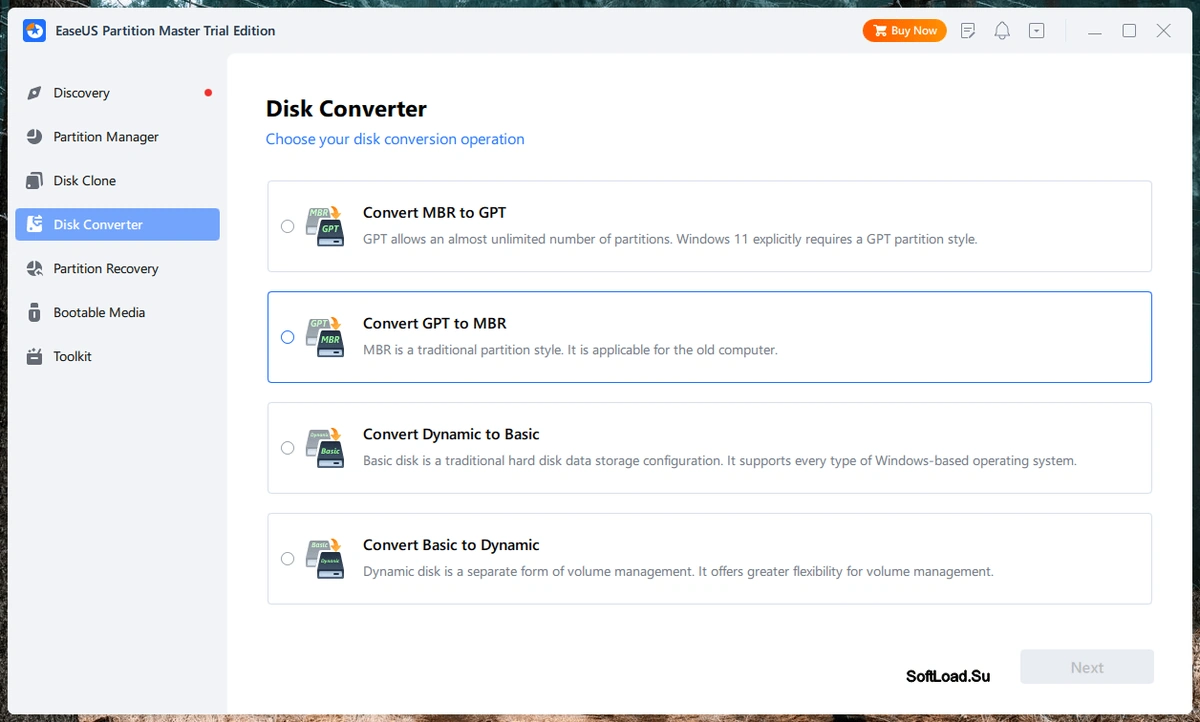Image resolution: width=1200 pixels, height=722 pixels.
Task: Click the MBR to GPT disk icon
Action: 325,226
